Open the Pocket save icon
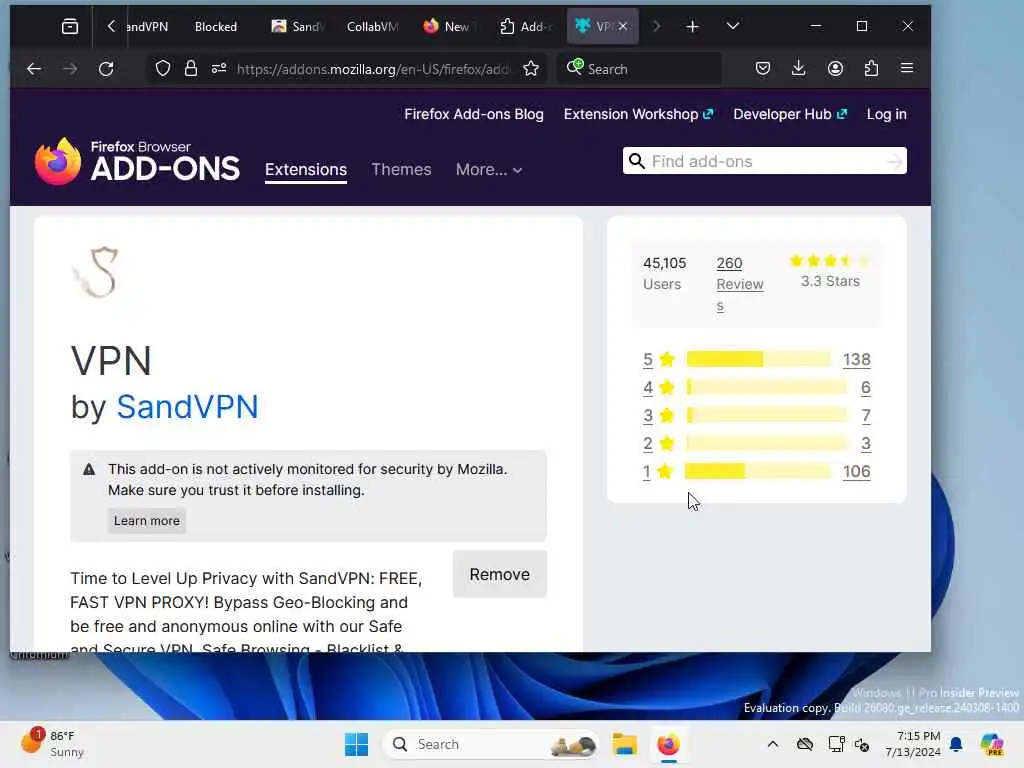 pyautogui.click(x=763, y=69)
